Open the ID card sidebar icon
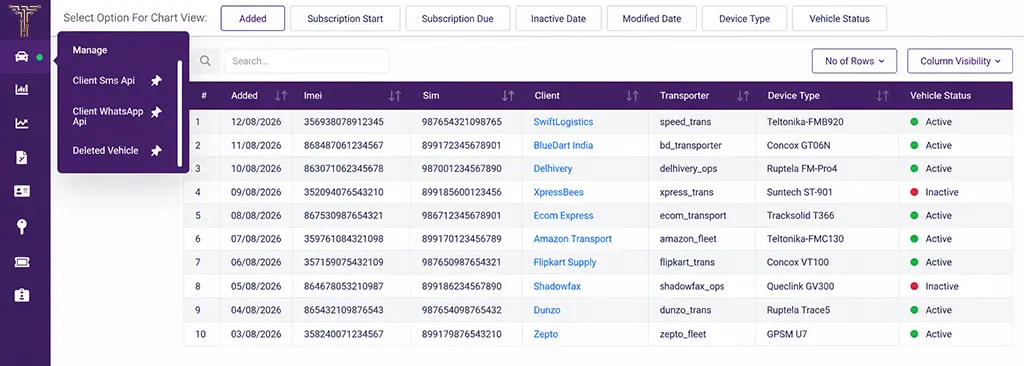This screenshot has height=366, width=1024. (22, 191)
